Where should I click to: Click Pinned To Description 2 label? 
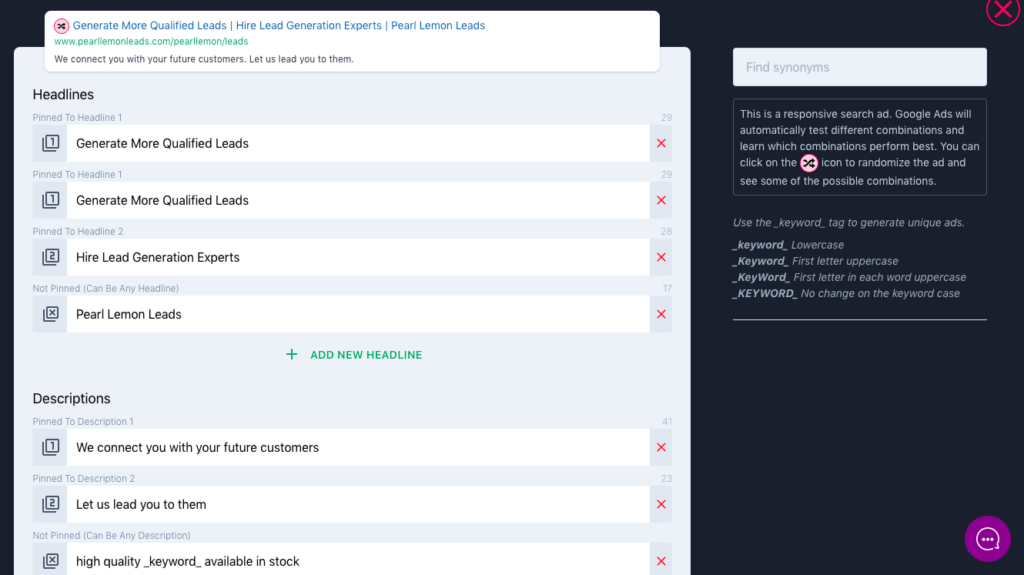pyautogui.click(x=84, y=478)
